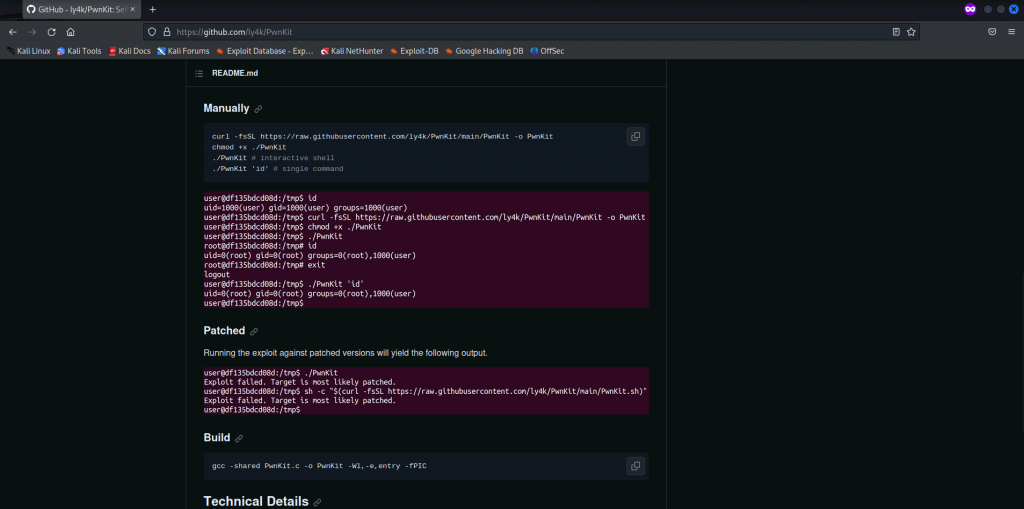Open the Kali NetHunter bookmark
Image resolution: width=1024 pixels, height=509 pixels.
tap(352, 51)
